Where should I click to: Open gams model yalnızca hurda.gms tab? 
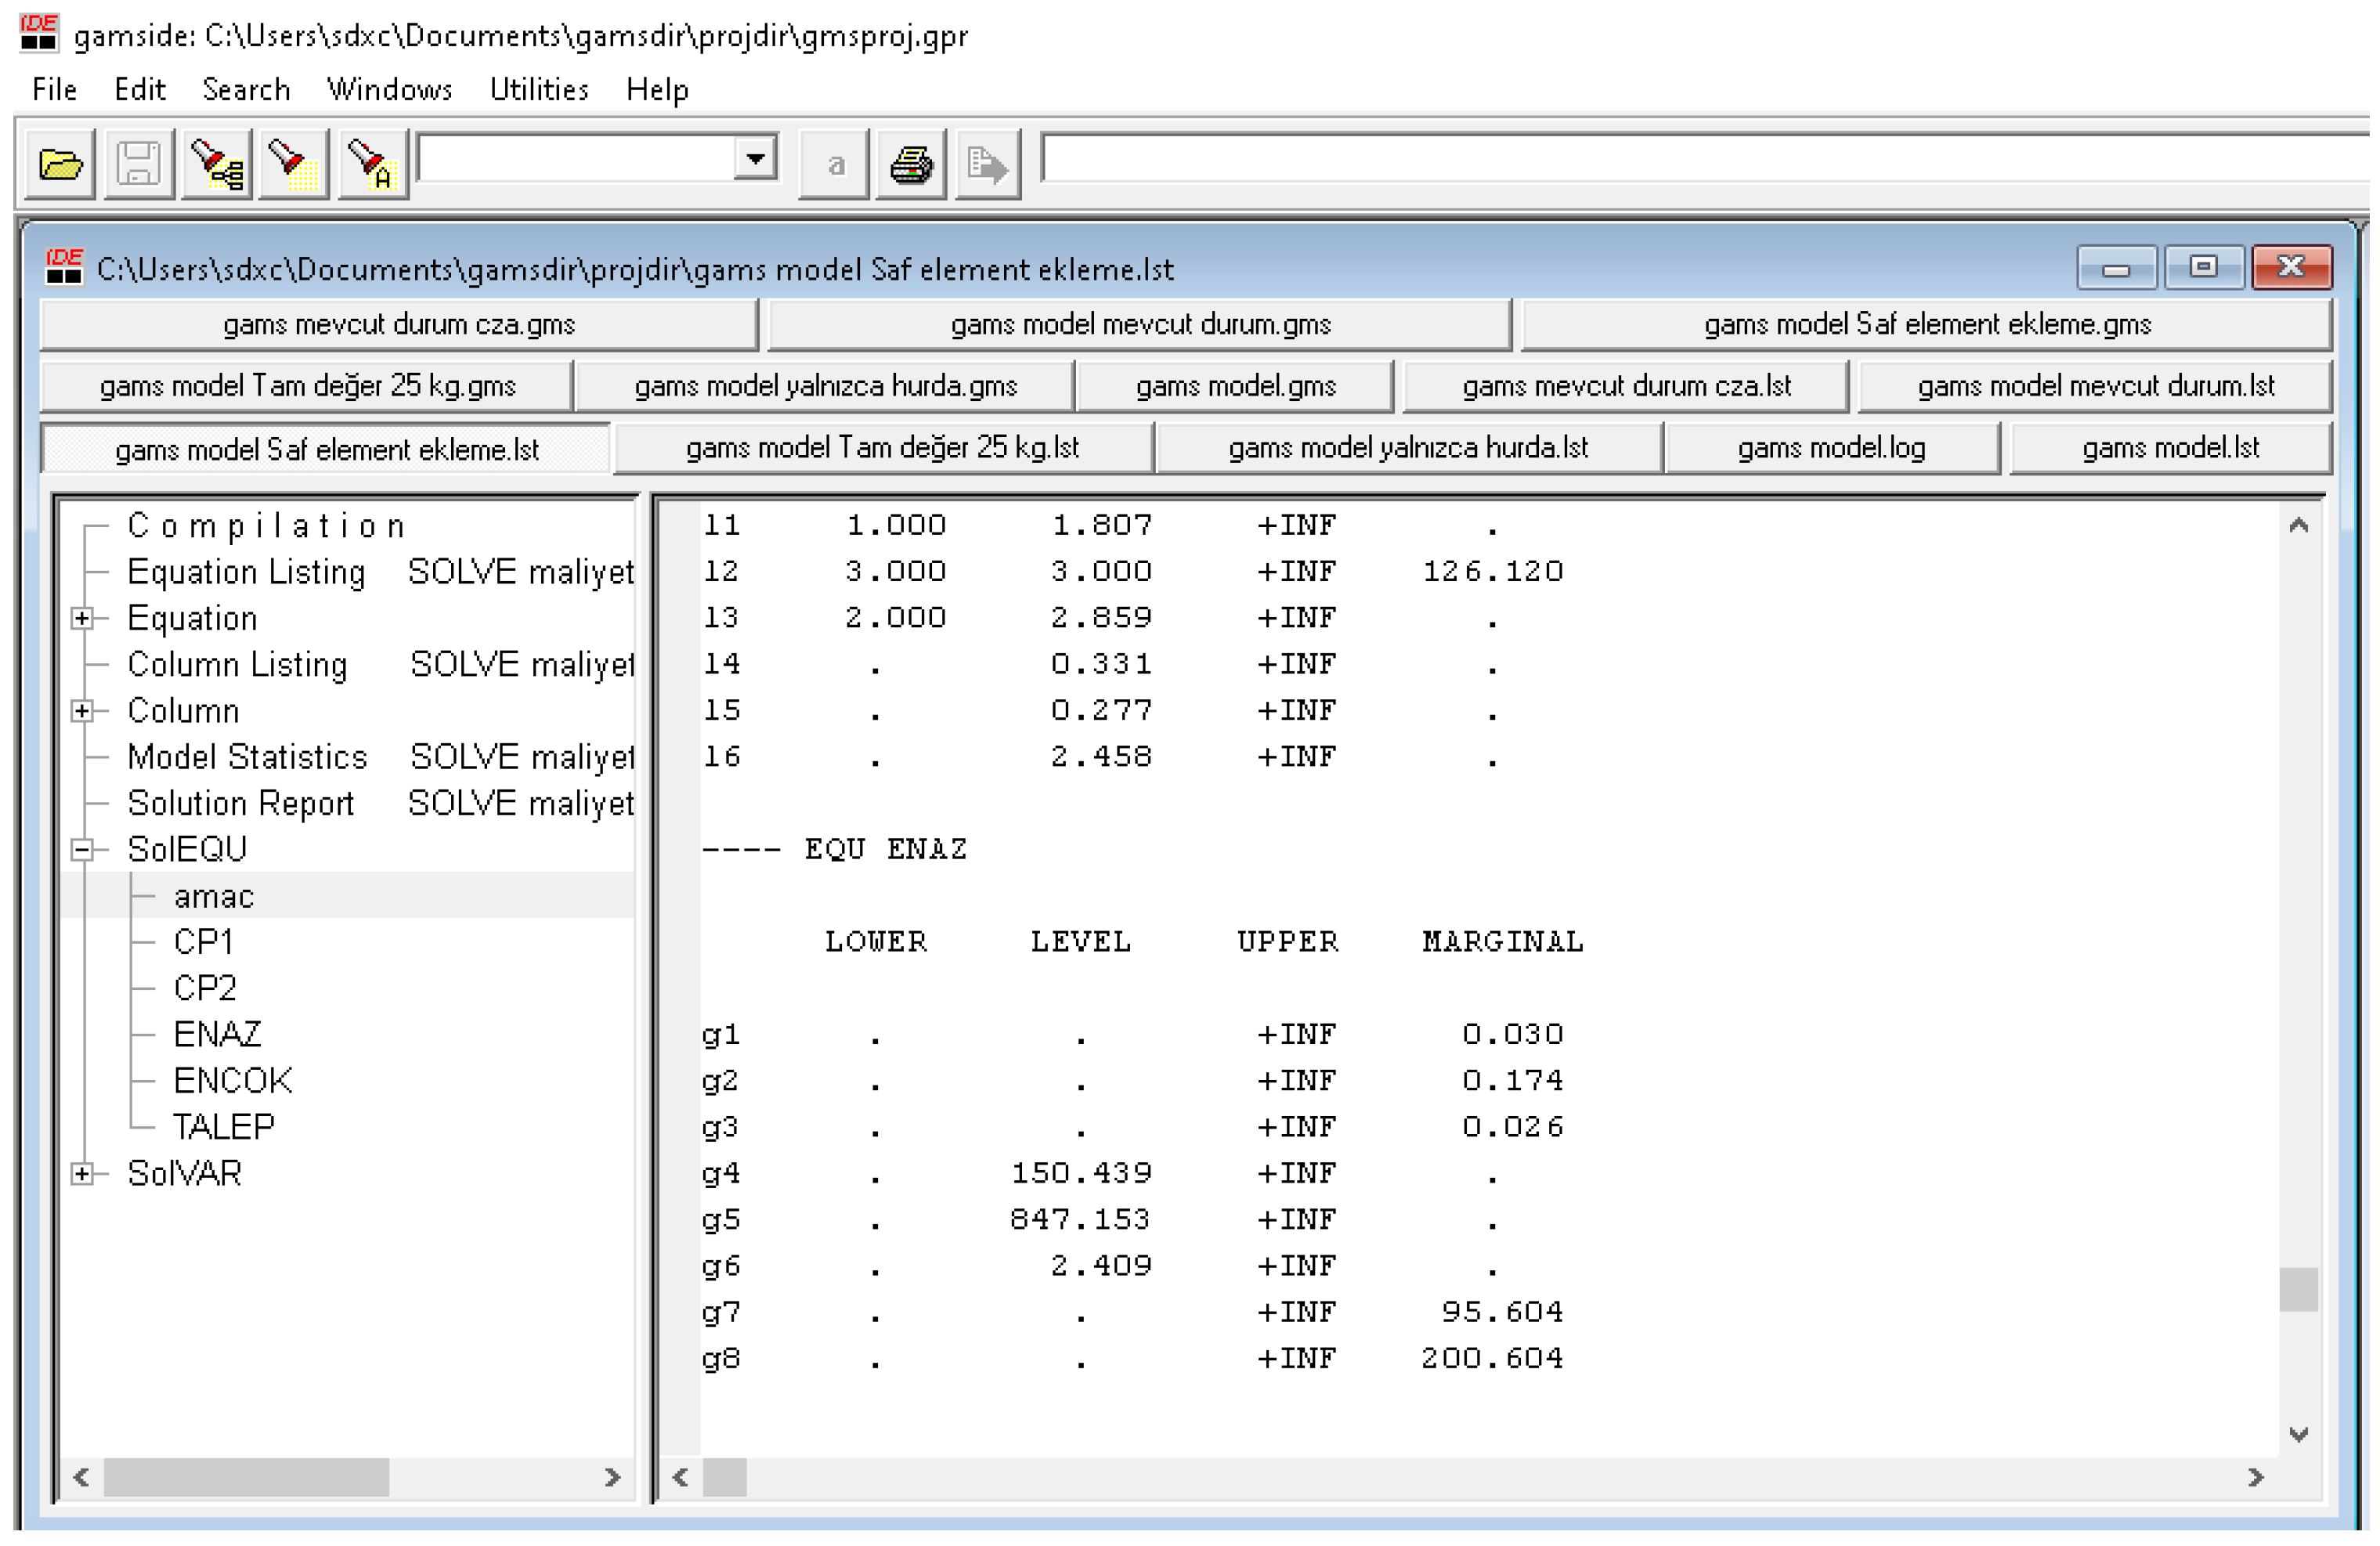click(825, 386)
